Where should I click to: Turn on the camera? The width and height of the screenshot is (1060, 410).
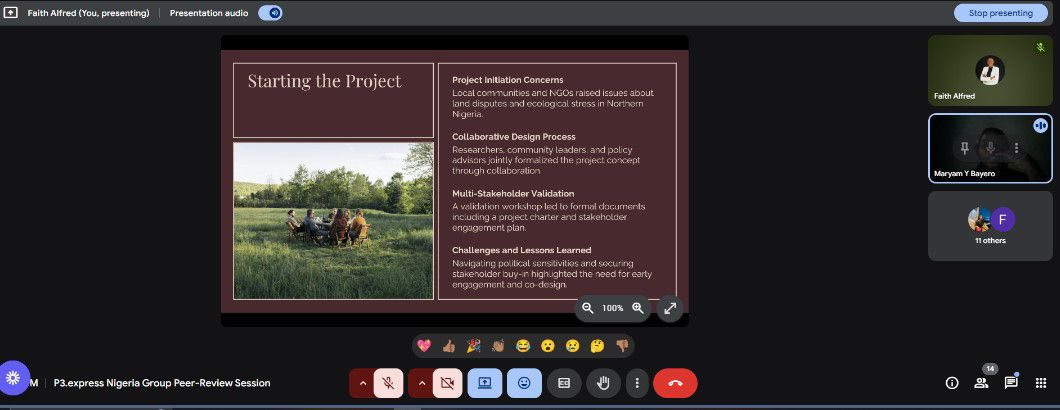(x=447, y=383)
